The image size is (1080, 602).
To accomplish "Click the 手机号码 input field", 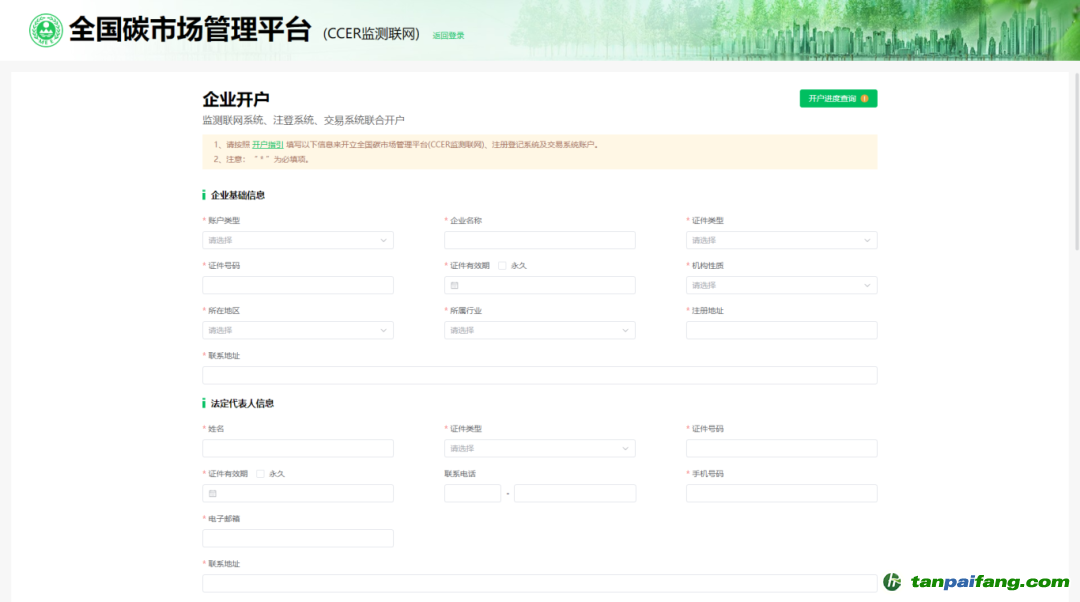I will (781, 493).
